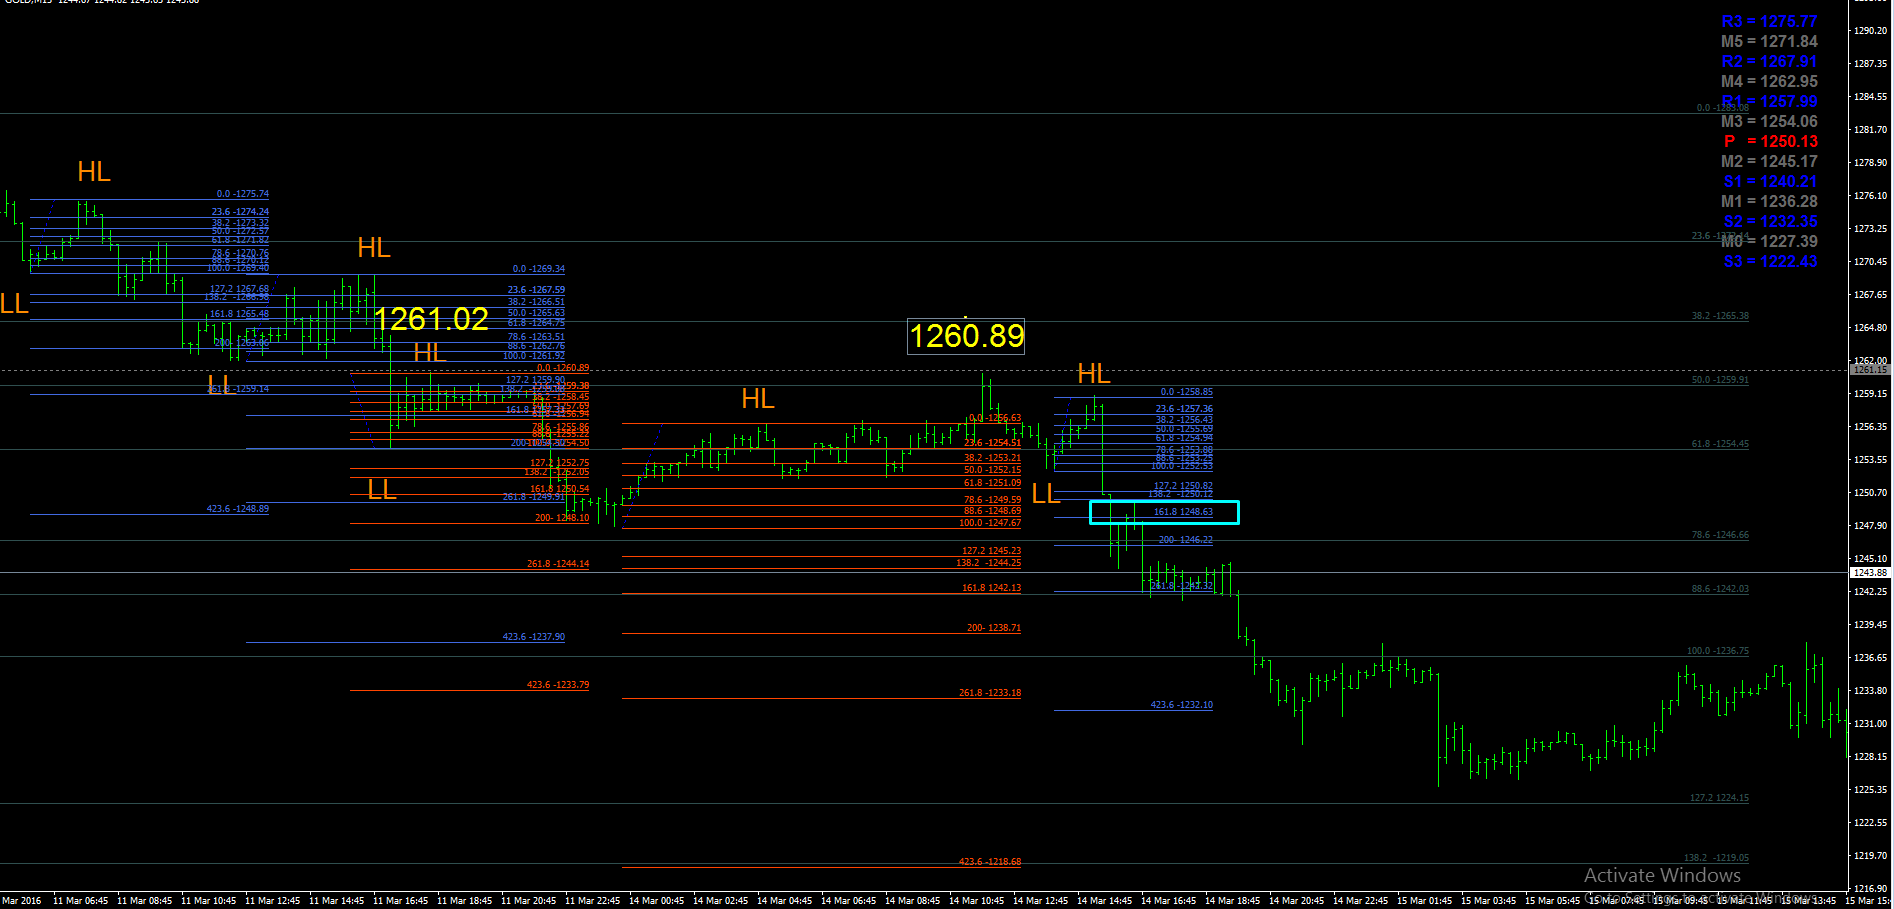The height and width of the screenshot is (909, 1894).
Task: Select the yellow 1261.02 price label
Action: 431,319
